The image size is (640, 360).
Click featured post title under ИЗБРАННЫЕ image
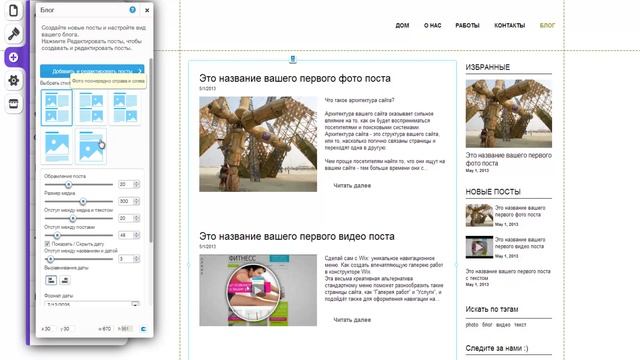pyautogui.click(x=509, y=159)
